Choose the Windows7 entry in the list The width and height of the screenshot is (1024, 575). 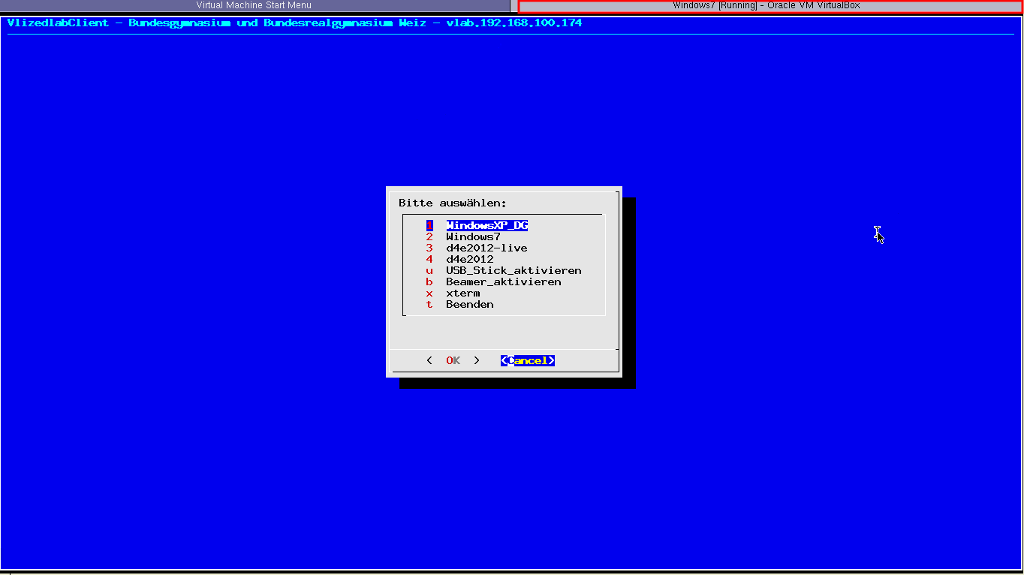pos(473,237)
